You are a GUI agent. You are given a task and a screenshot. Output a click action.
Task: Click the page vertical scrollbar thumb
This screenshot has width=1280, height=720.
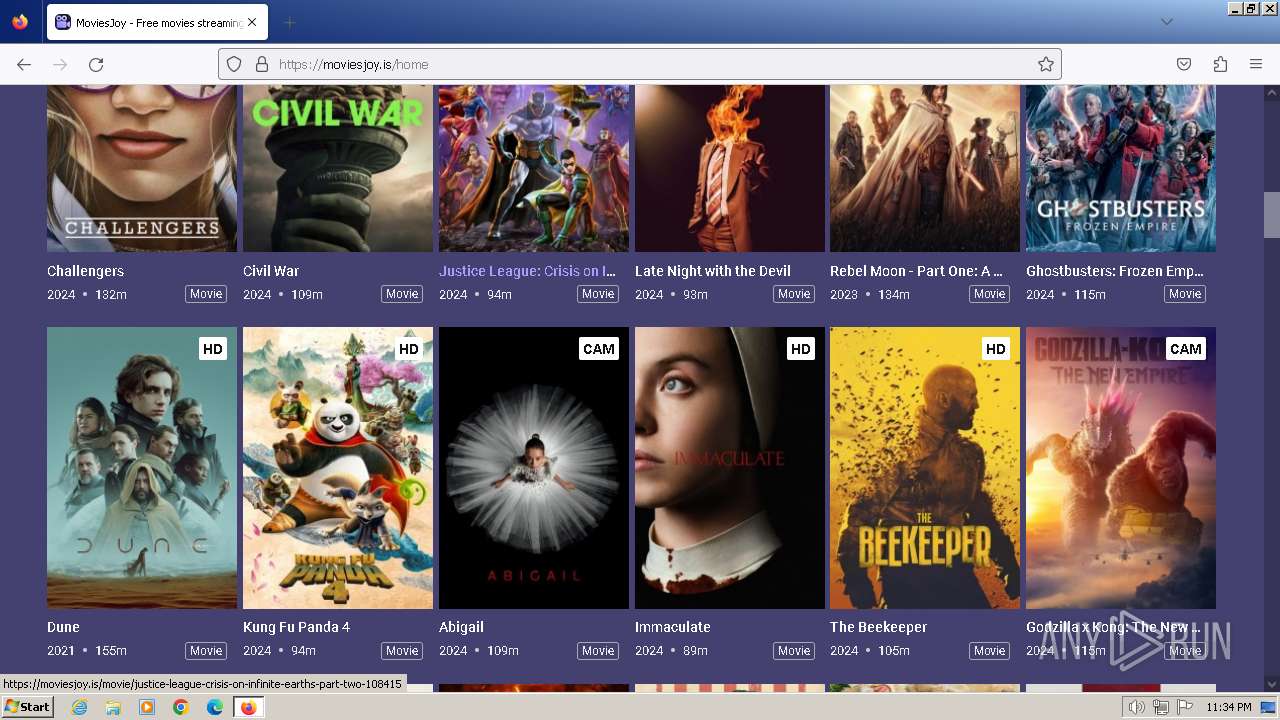(1271, 215)
